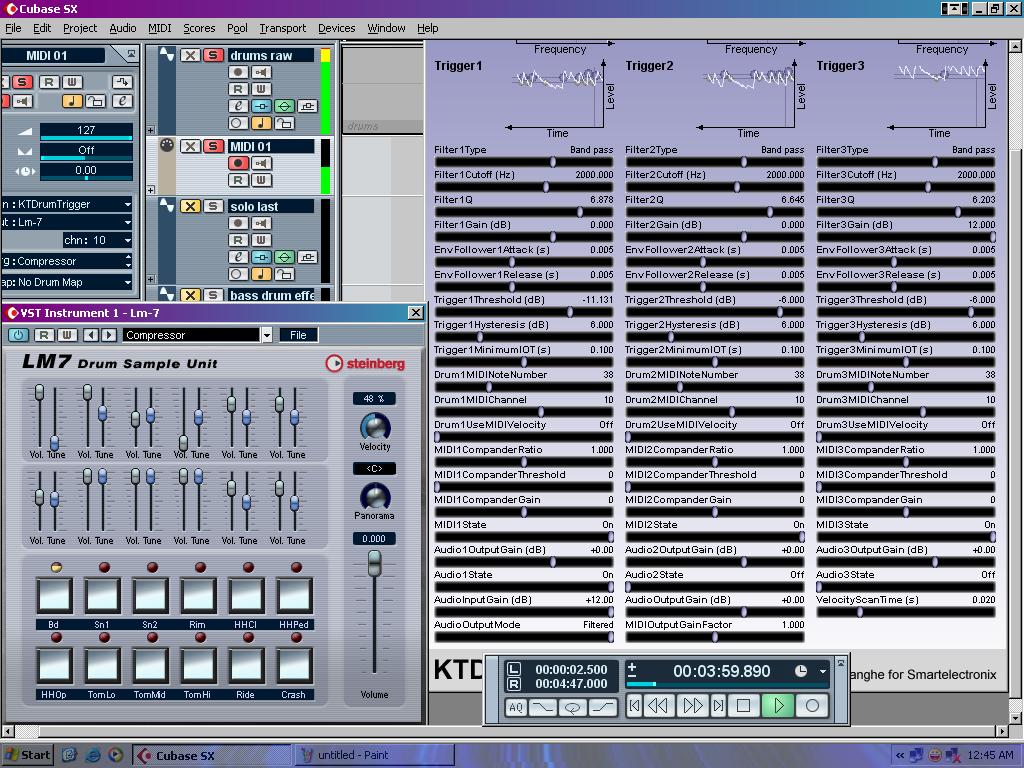Toggle solo on the solo last track
Viewport: 1024px width, 768px height.
213,206
